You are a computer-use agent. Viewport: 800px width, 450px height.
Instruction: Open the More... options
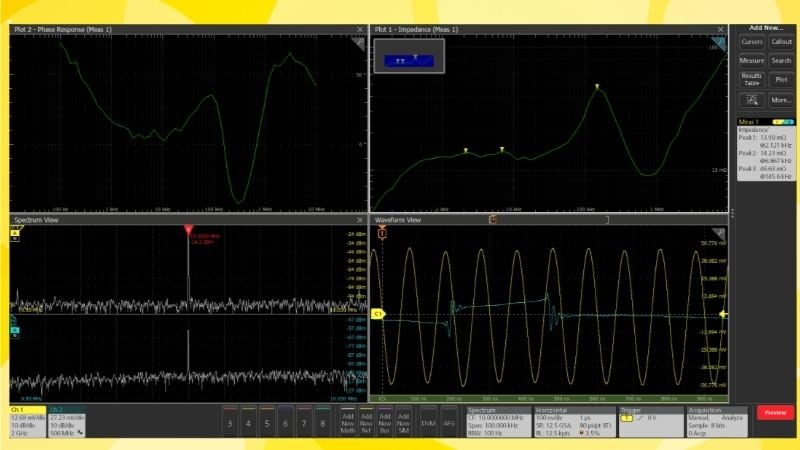tap(781, 100)
